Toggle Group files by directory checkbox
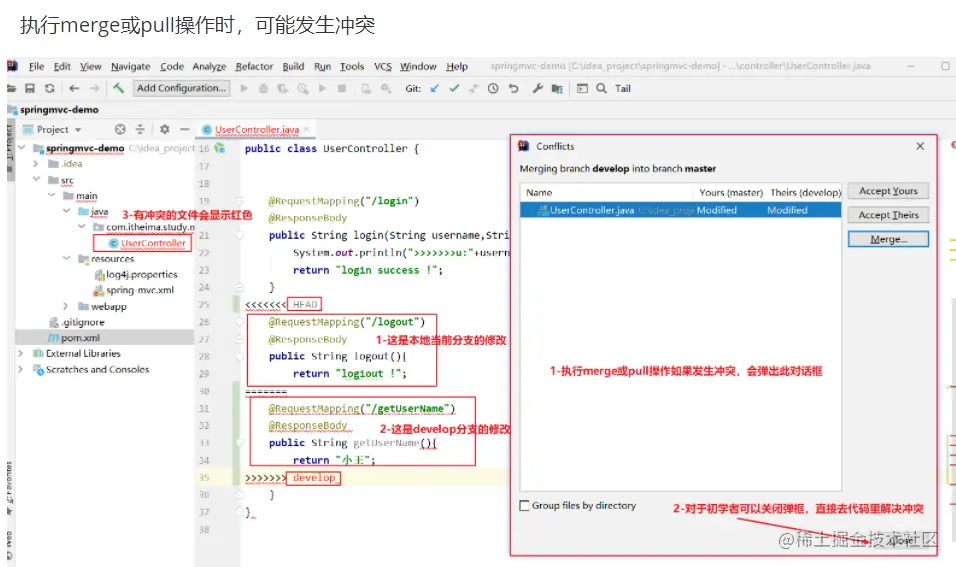 pyautogui.click(x=524, y=505)
